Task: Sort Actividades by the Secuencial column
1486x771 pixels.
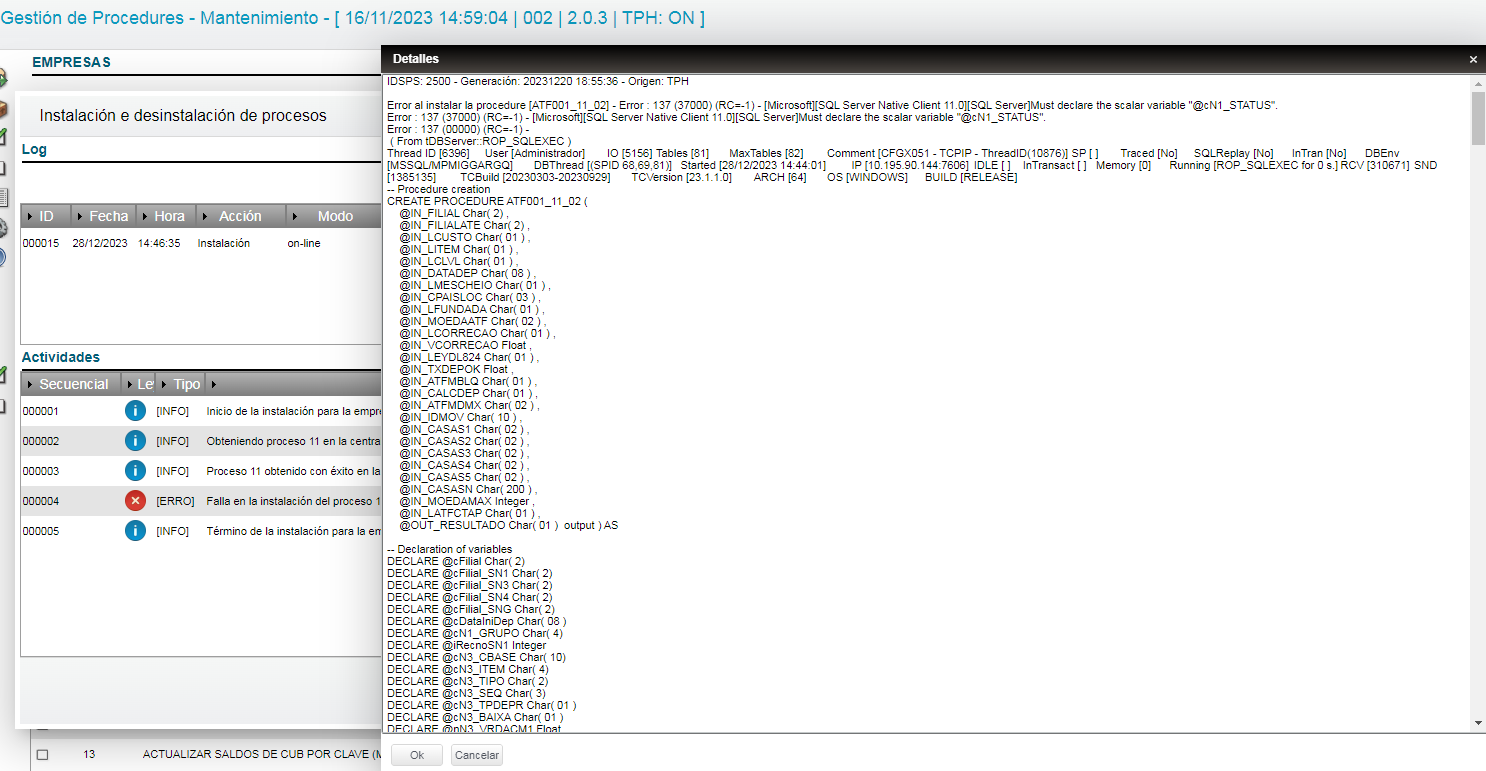Action: point(73,384)
